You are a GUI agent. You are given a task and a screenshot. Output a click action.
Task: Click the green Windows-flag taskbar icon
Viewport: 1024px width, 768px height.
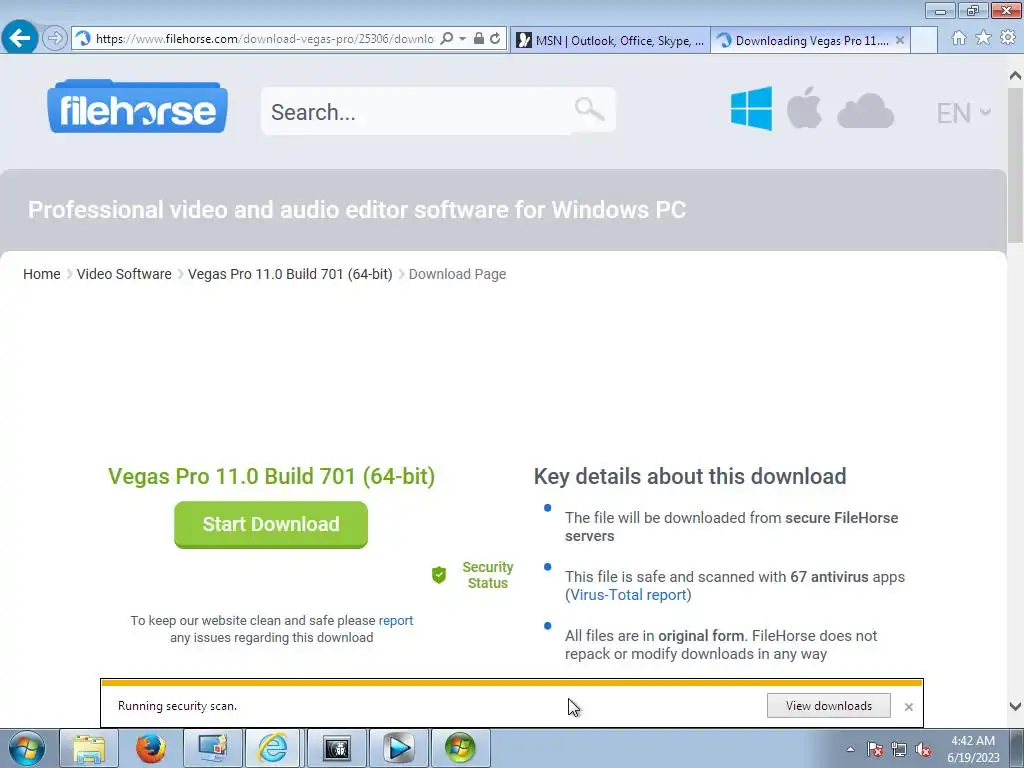[460, 748]
